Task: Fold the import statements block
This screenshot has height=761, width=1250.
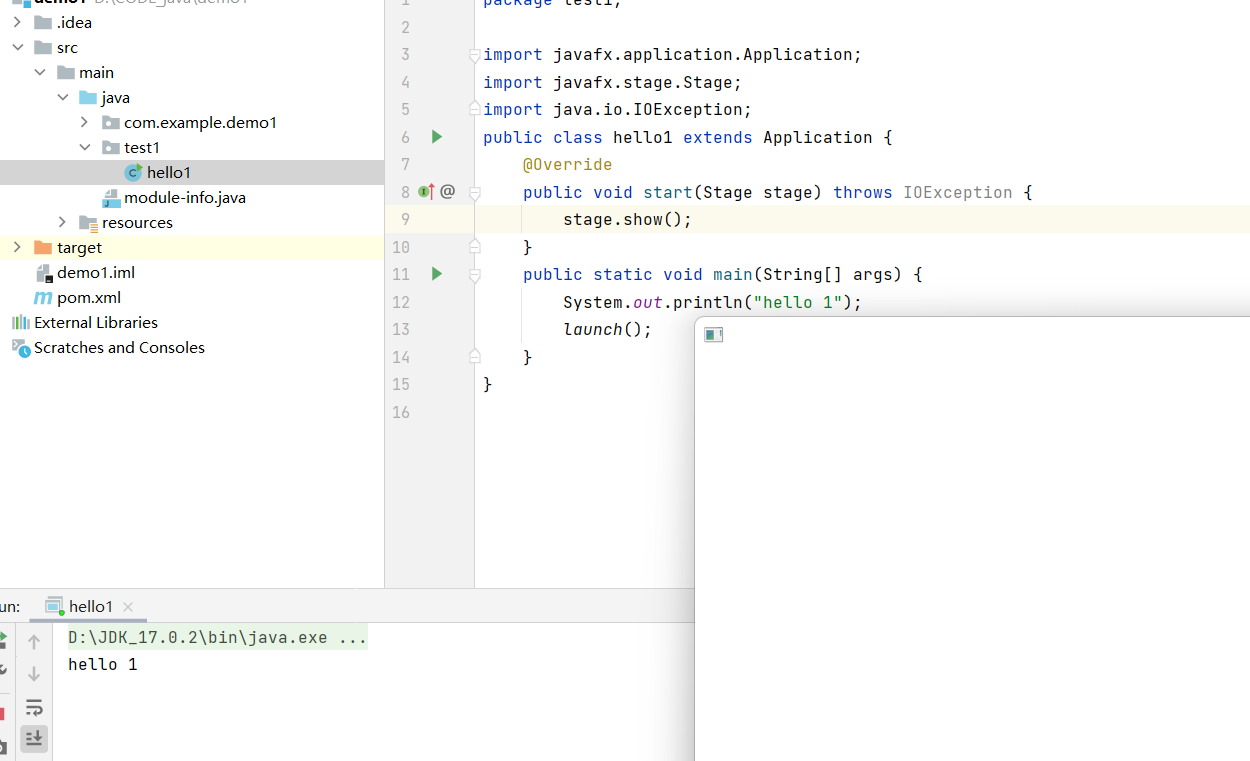Action: coord(475,55)
